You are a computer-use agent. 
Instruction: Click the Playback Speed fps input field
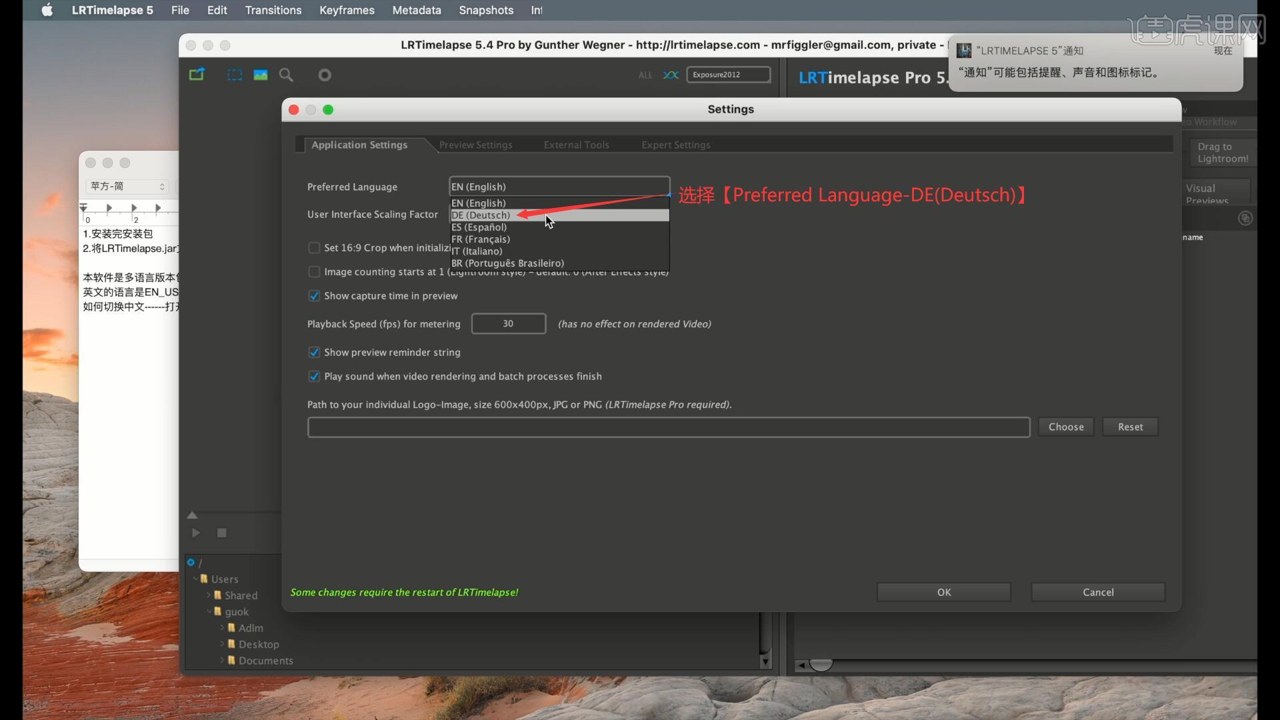click(x=508, y=324)
